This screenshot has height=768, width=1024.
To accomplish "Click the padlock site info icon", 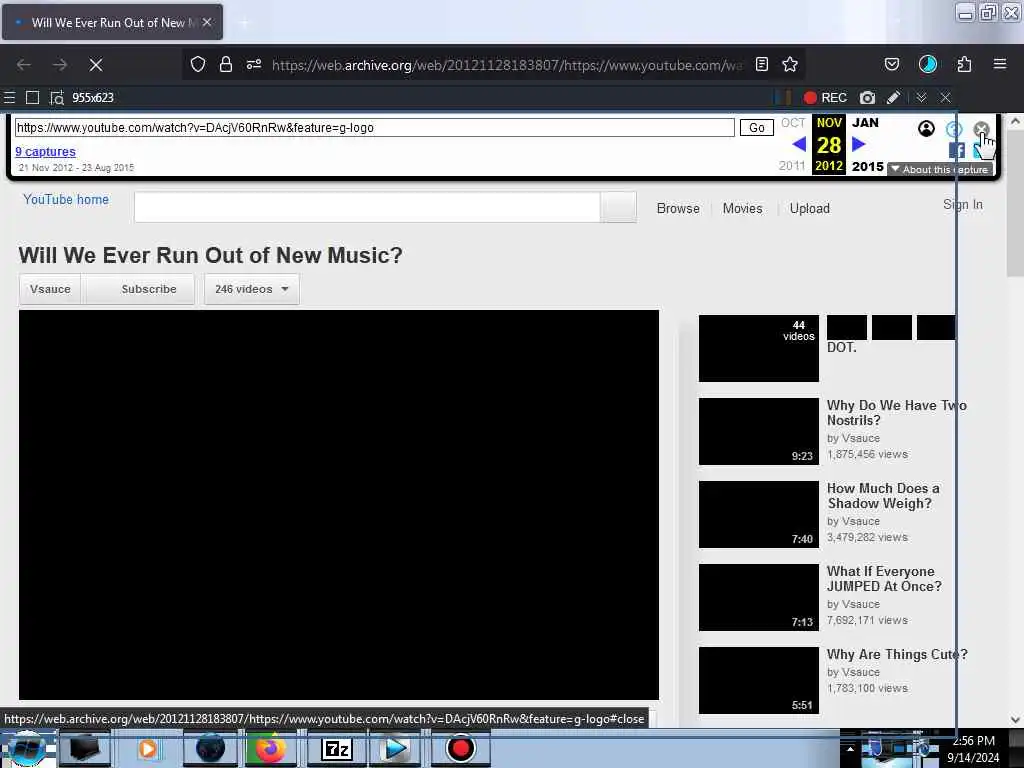I will [x=226, y=64].
